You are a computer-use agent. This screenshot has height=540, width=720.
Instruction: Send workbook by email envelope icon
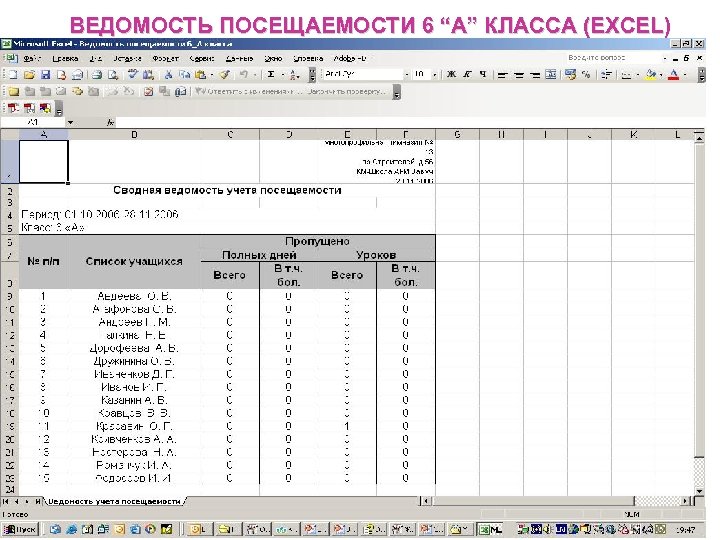point(78,74)
